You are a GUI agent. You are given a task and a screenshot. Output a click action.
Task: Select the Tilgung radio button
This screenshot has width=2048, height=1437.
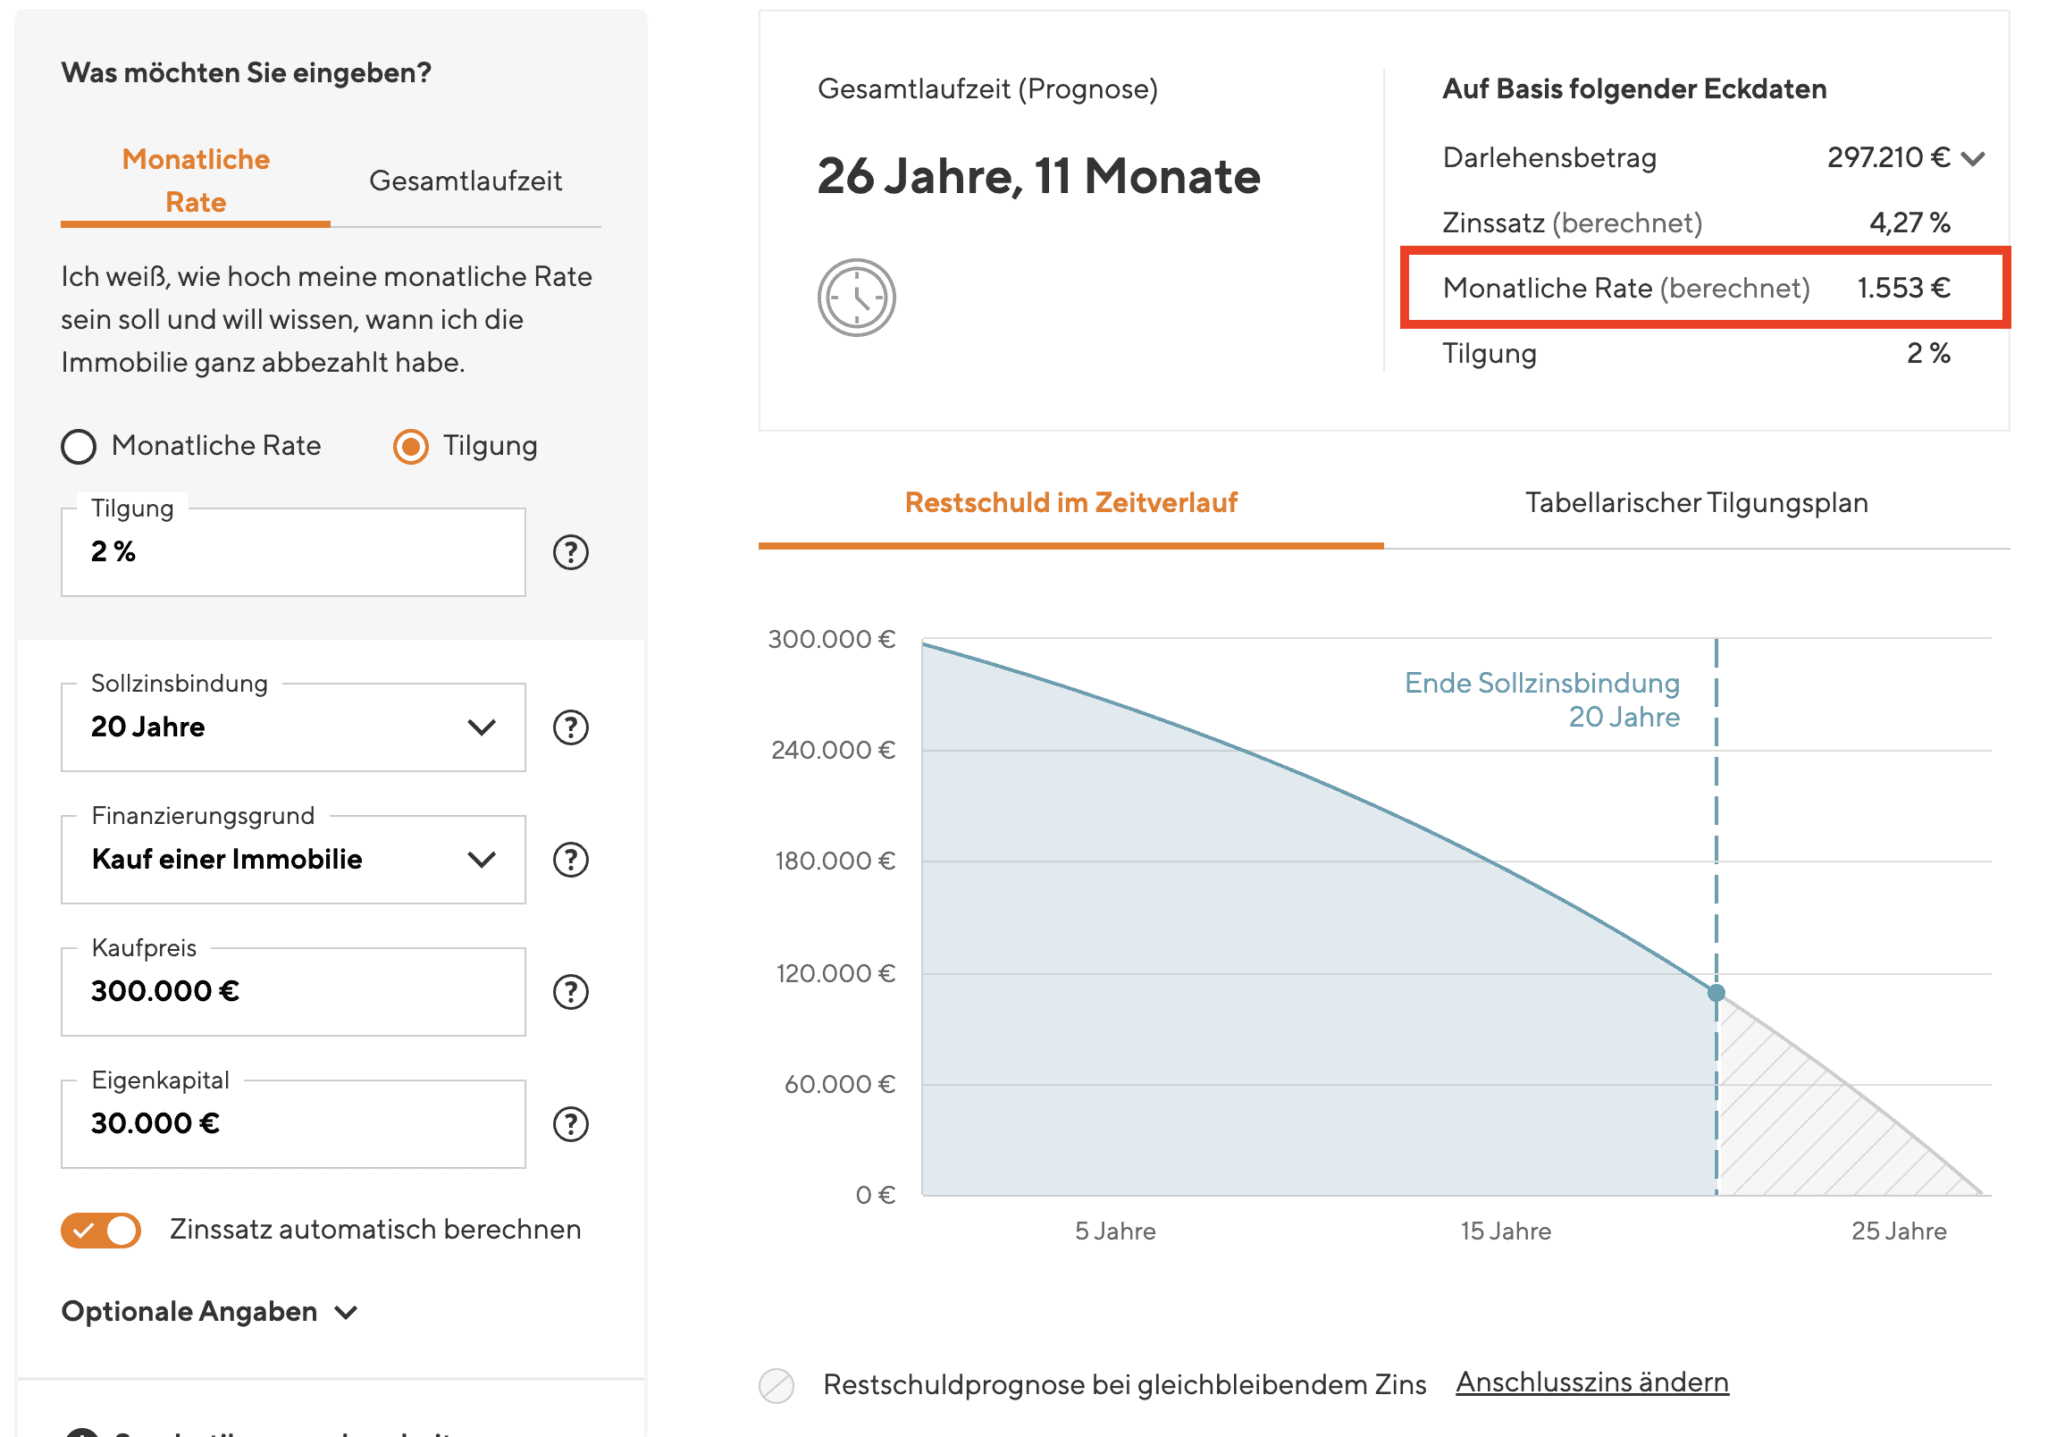(x=411, y=446)
